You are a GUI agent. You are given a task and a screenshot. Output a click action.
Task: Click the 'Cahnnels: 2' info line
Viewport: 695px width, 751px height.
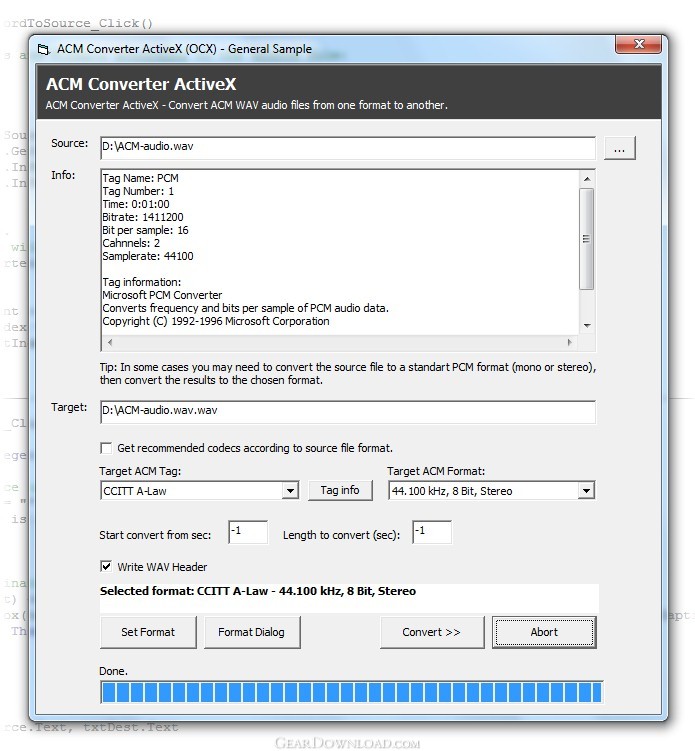[x=131, y=243]
